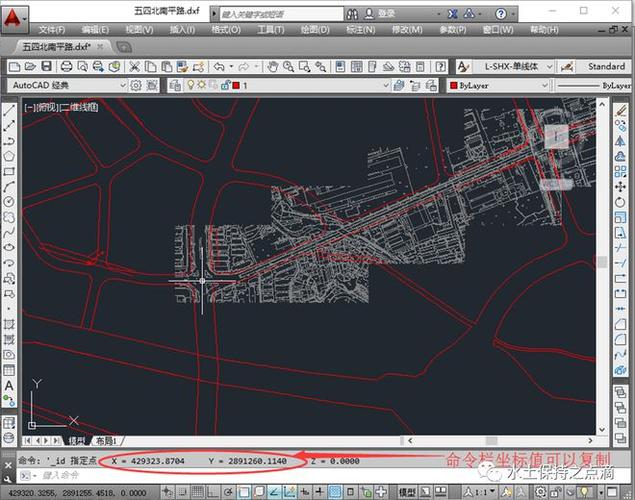Viewport: 635px width, 500px height.
Task: Click the Undo arrow icon
Action: (x=219, y=66)
